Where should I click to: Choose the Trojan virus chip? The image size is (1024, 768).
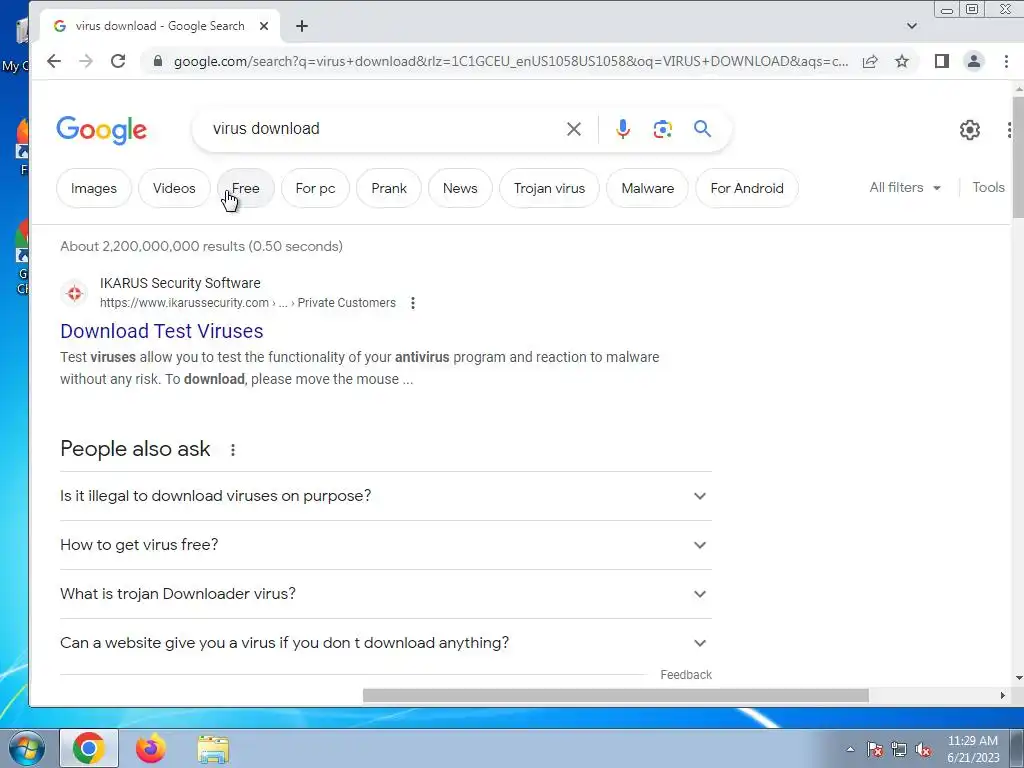pos(549,188)
